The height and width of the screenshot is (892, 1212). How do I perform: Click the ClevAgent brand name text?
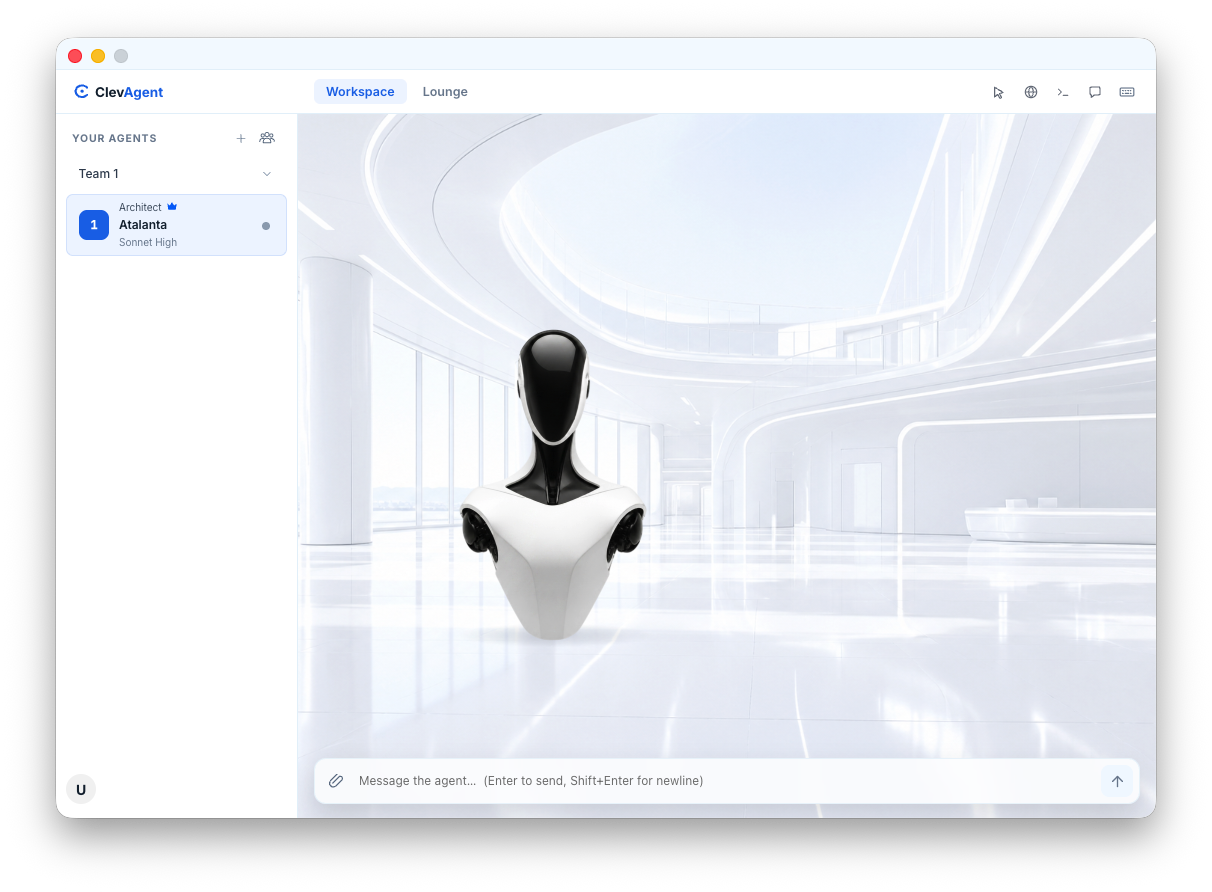pos(129,92)
